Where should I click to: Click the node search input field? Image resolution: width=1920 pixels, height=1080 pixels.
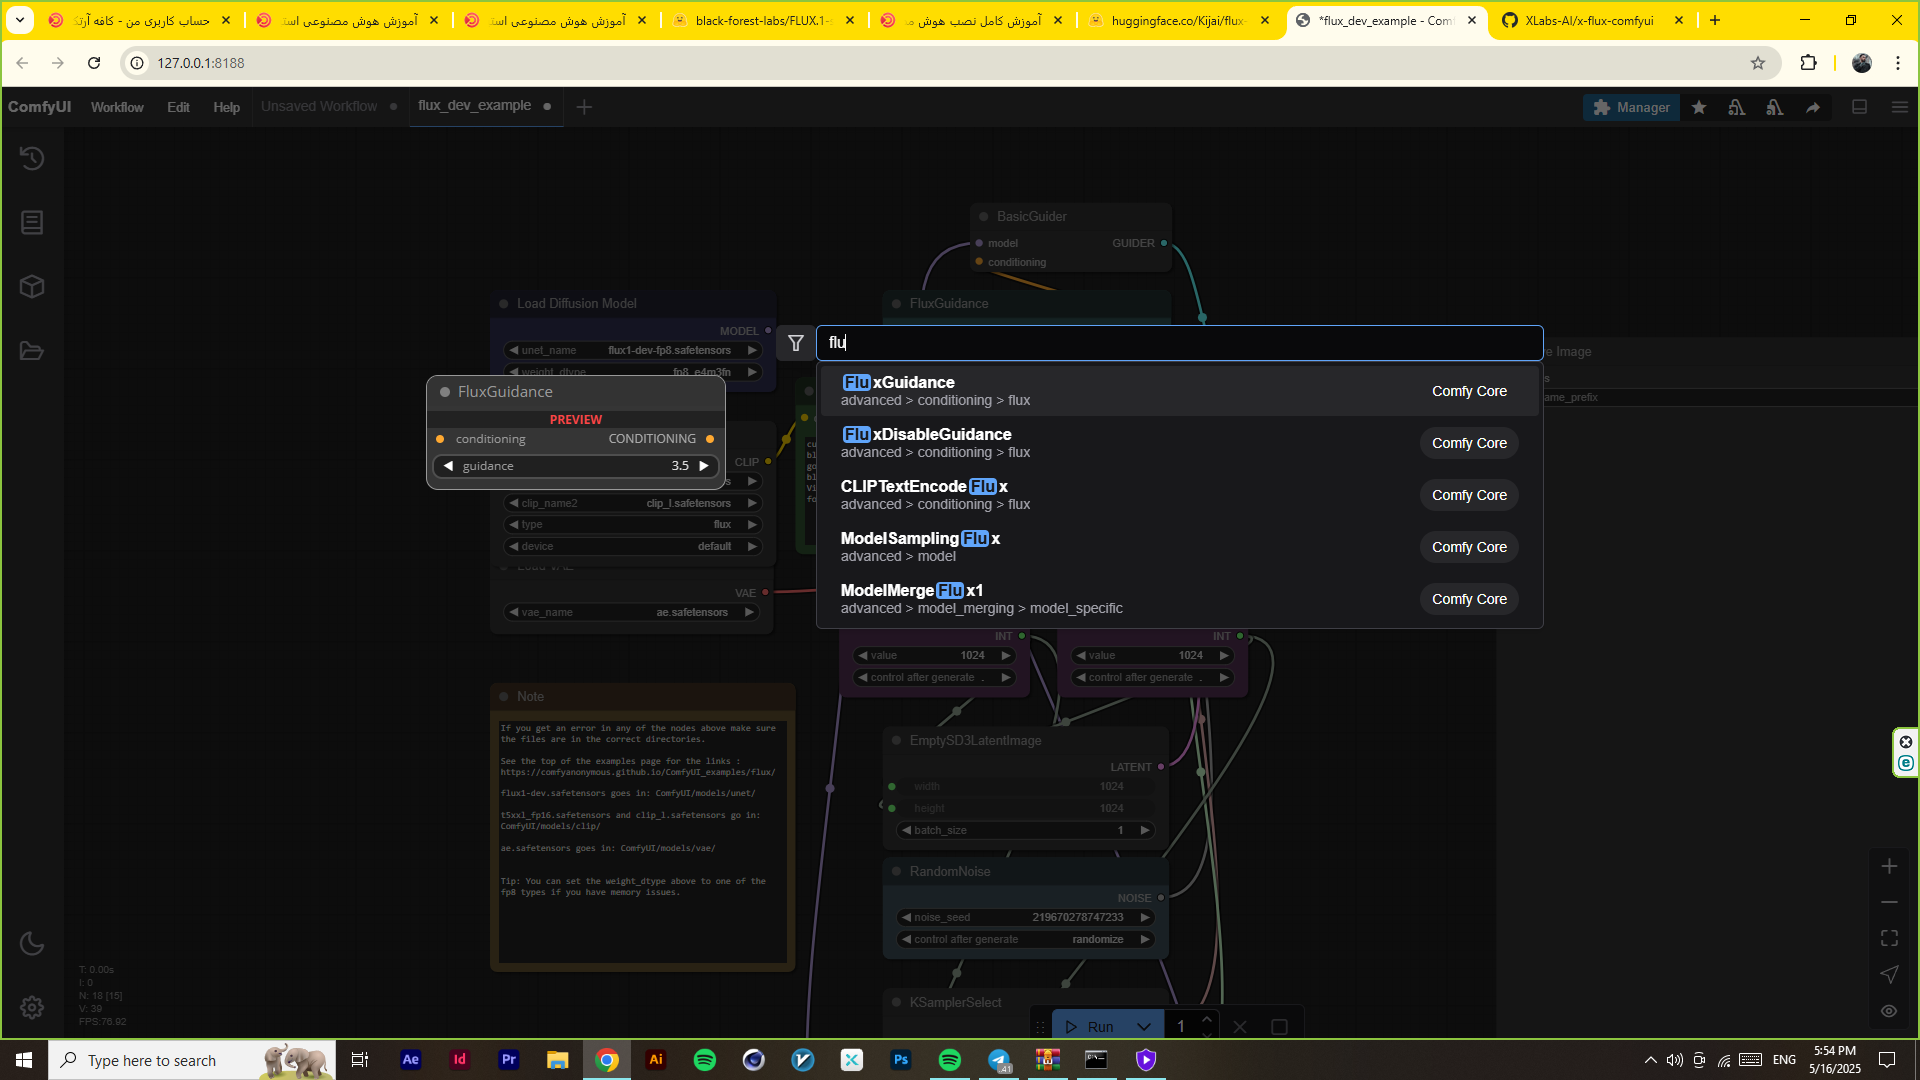(1178, 343)
